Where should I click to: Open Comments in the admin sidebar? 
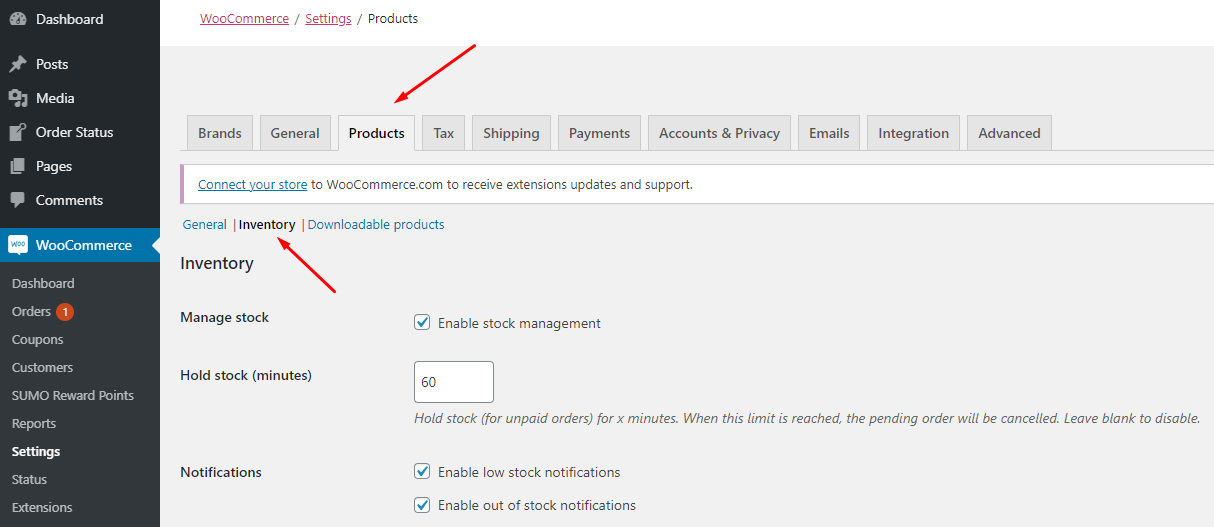(80, 200)
